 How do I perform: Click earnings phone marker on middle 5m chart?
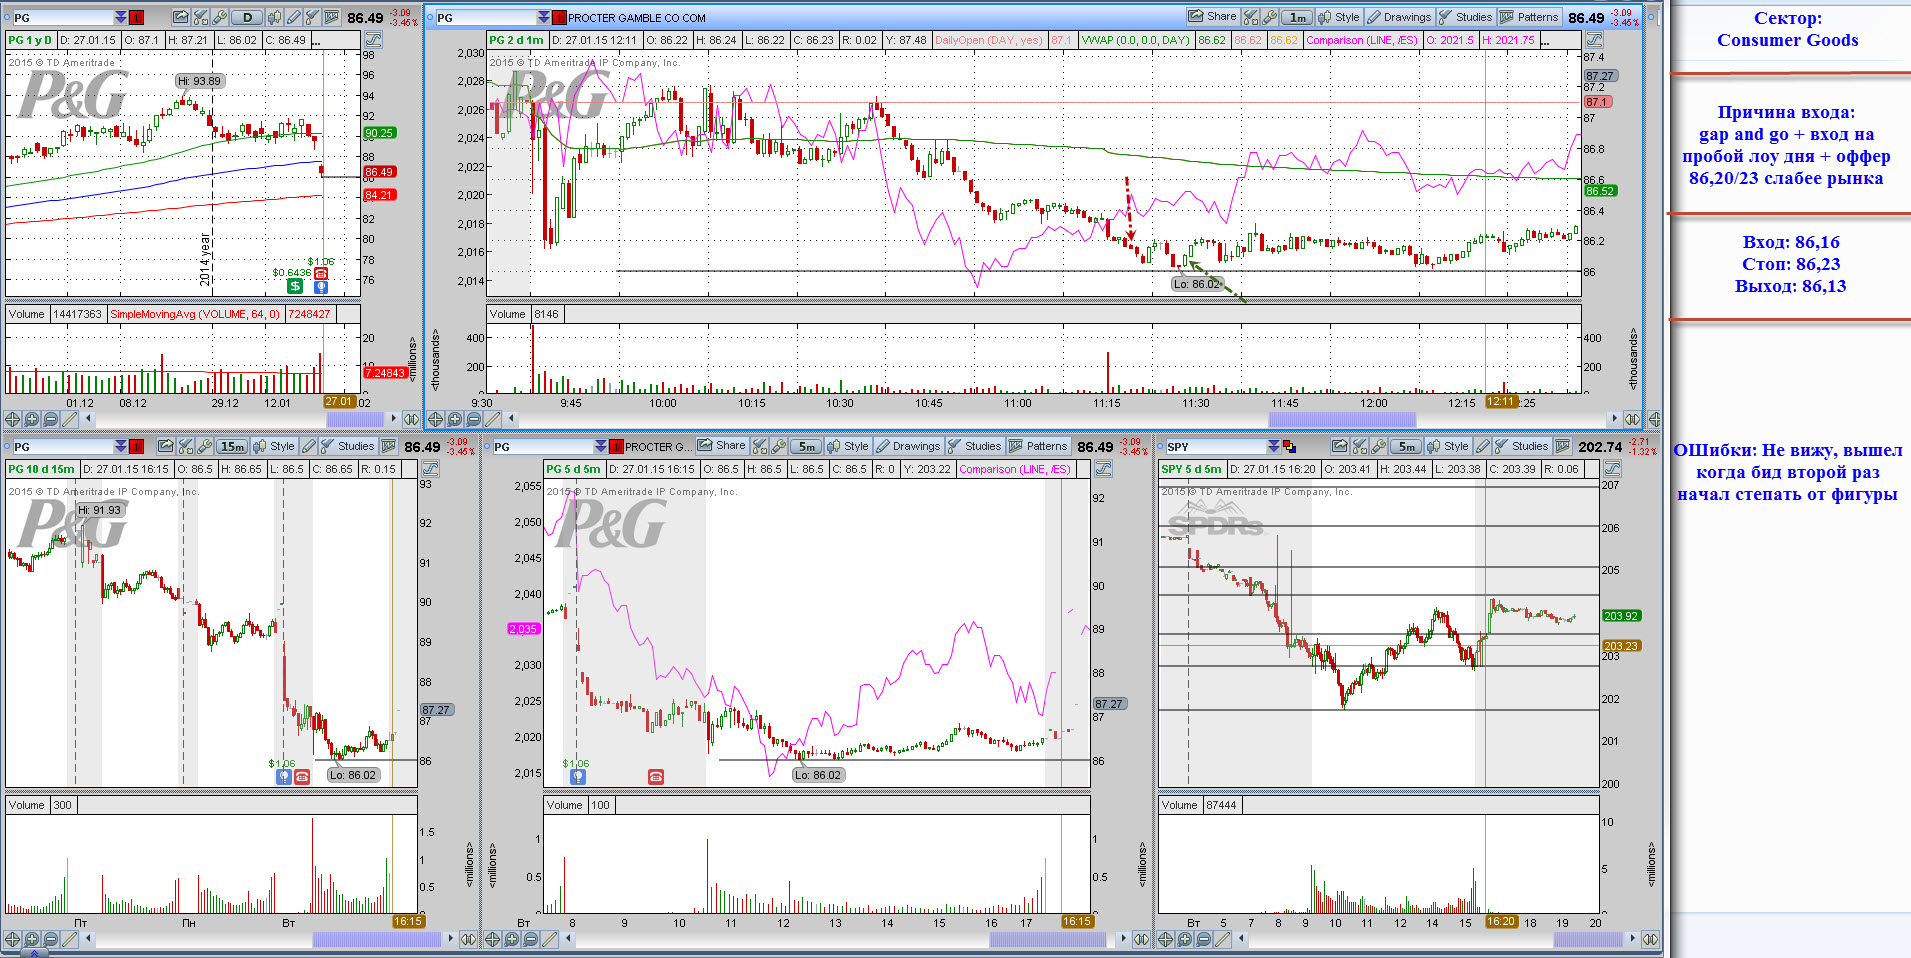(x=656, y=776)
